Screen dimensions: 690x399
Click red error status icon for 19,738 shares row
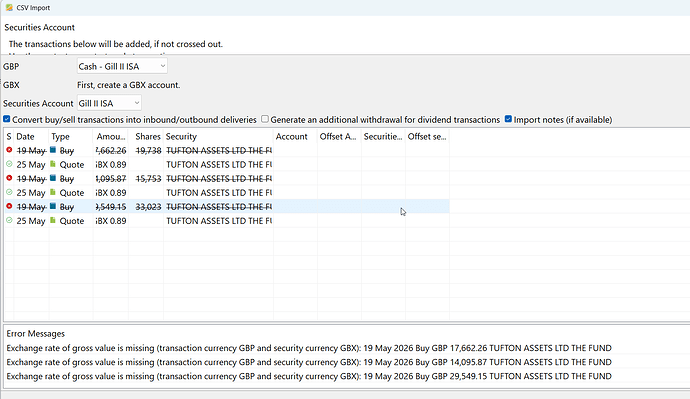(x=9, y=150)
